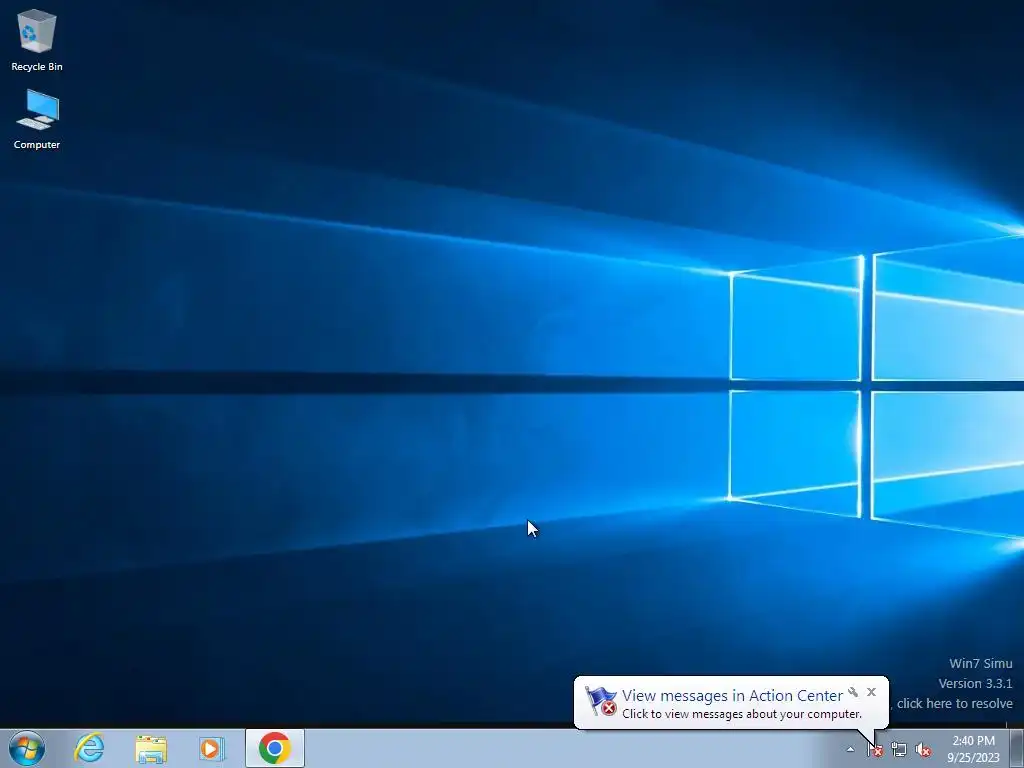
Task: Select the Recycle Bin desktop icon
Action: pos(37,40)
